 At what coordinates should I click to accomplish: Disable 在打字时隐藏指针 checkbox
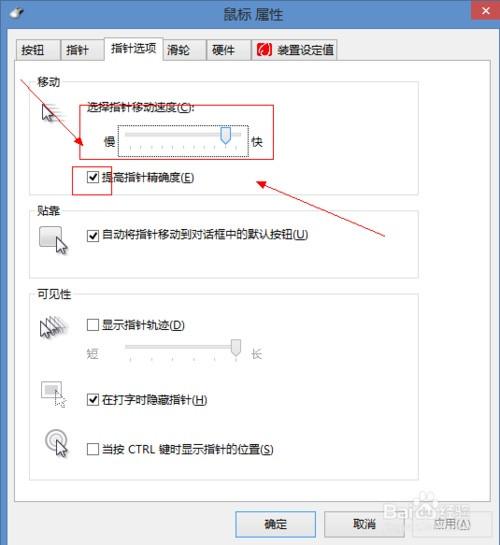coord(93,400)
